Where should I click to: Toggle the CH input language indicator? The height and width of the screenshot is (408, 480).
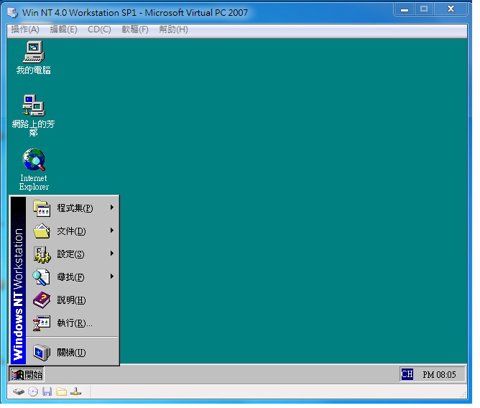pos(407,374)
